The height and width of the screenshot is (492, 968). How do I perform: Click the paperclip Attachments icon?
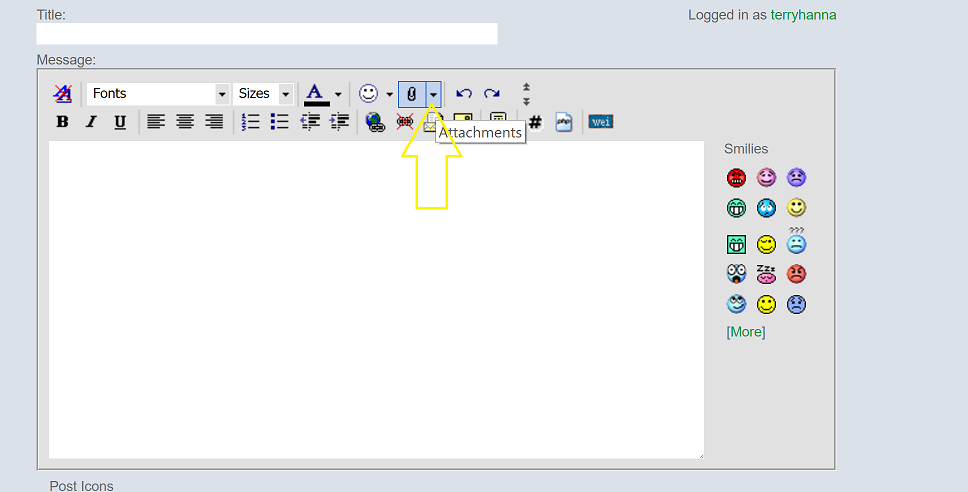pyautogui.click(x=411, y=93)
